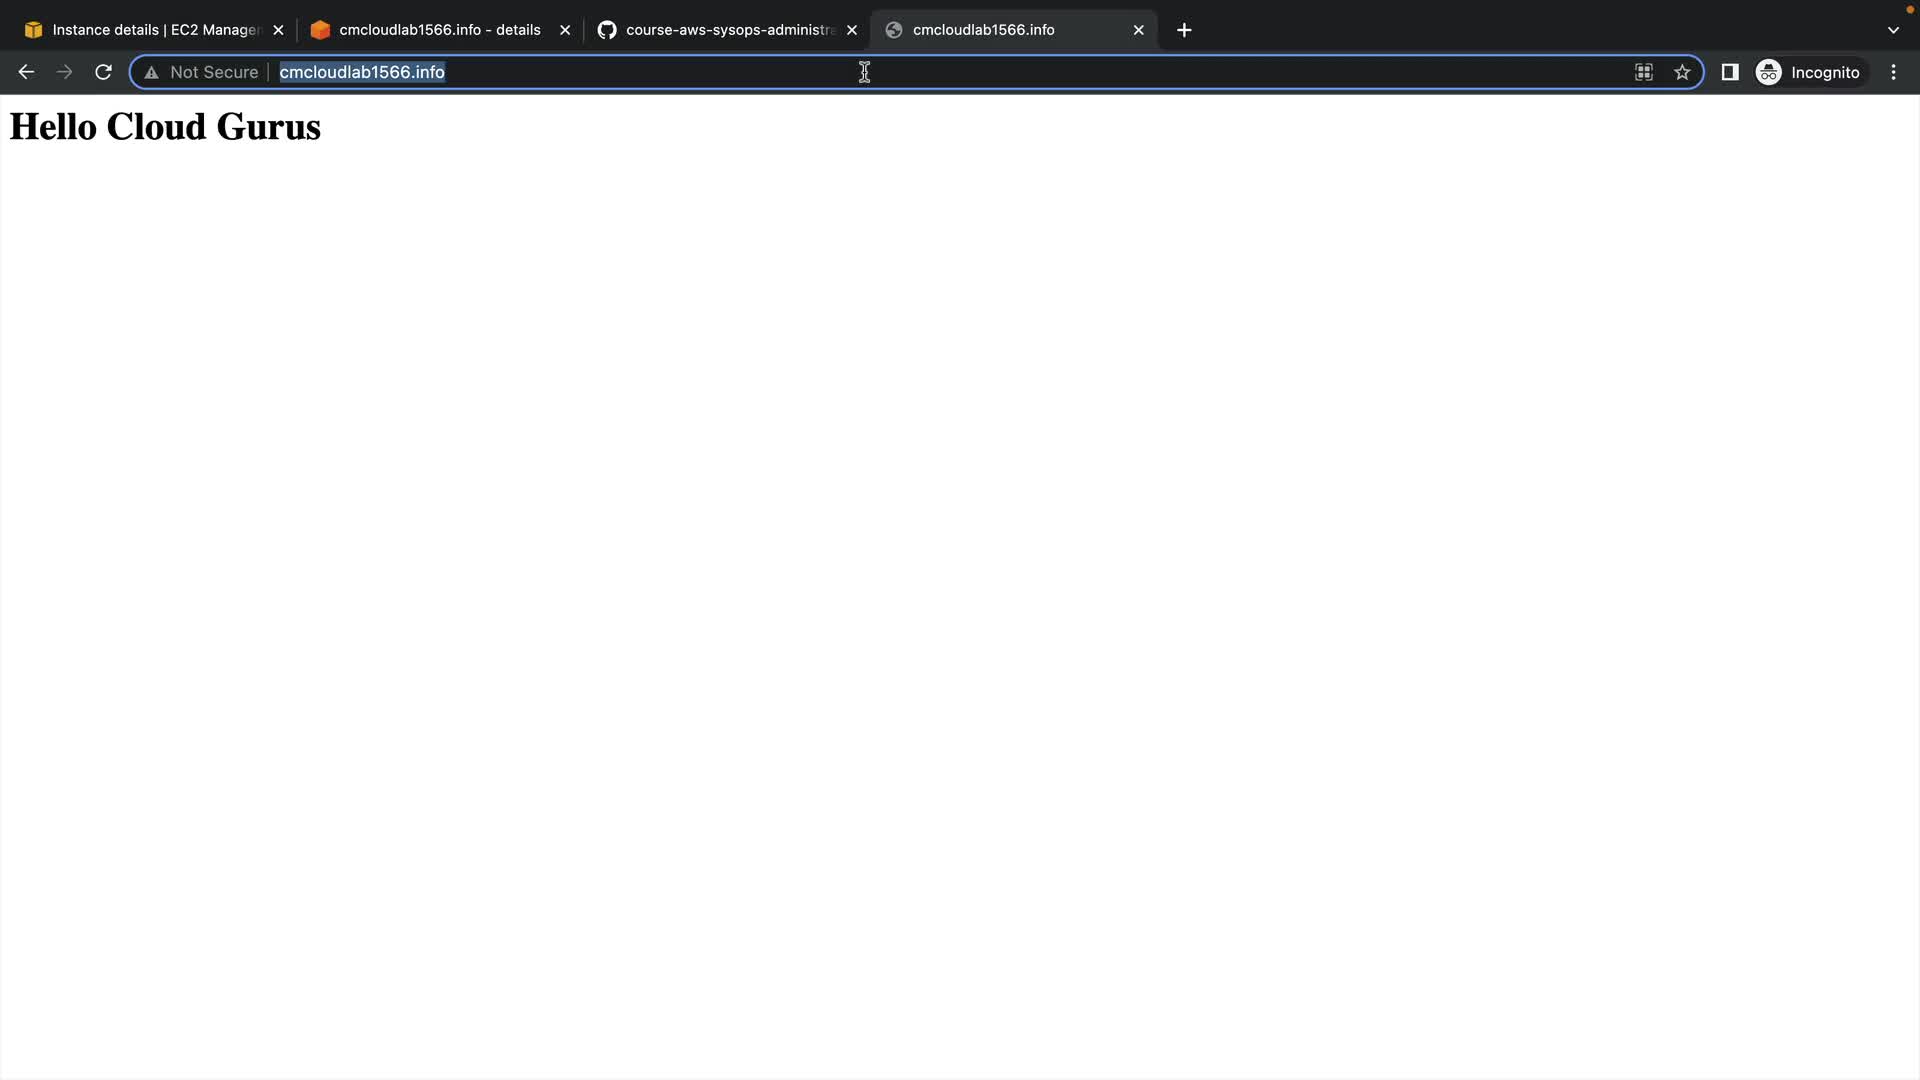The height and width of the screenshot is (1080, 1920).
Task: Switch to cmcloudlab1566.info - details tab
Action: pos(438,30)
